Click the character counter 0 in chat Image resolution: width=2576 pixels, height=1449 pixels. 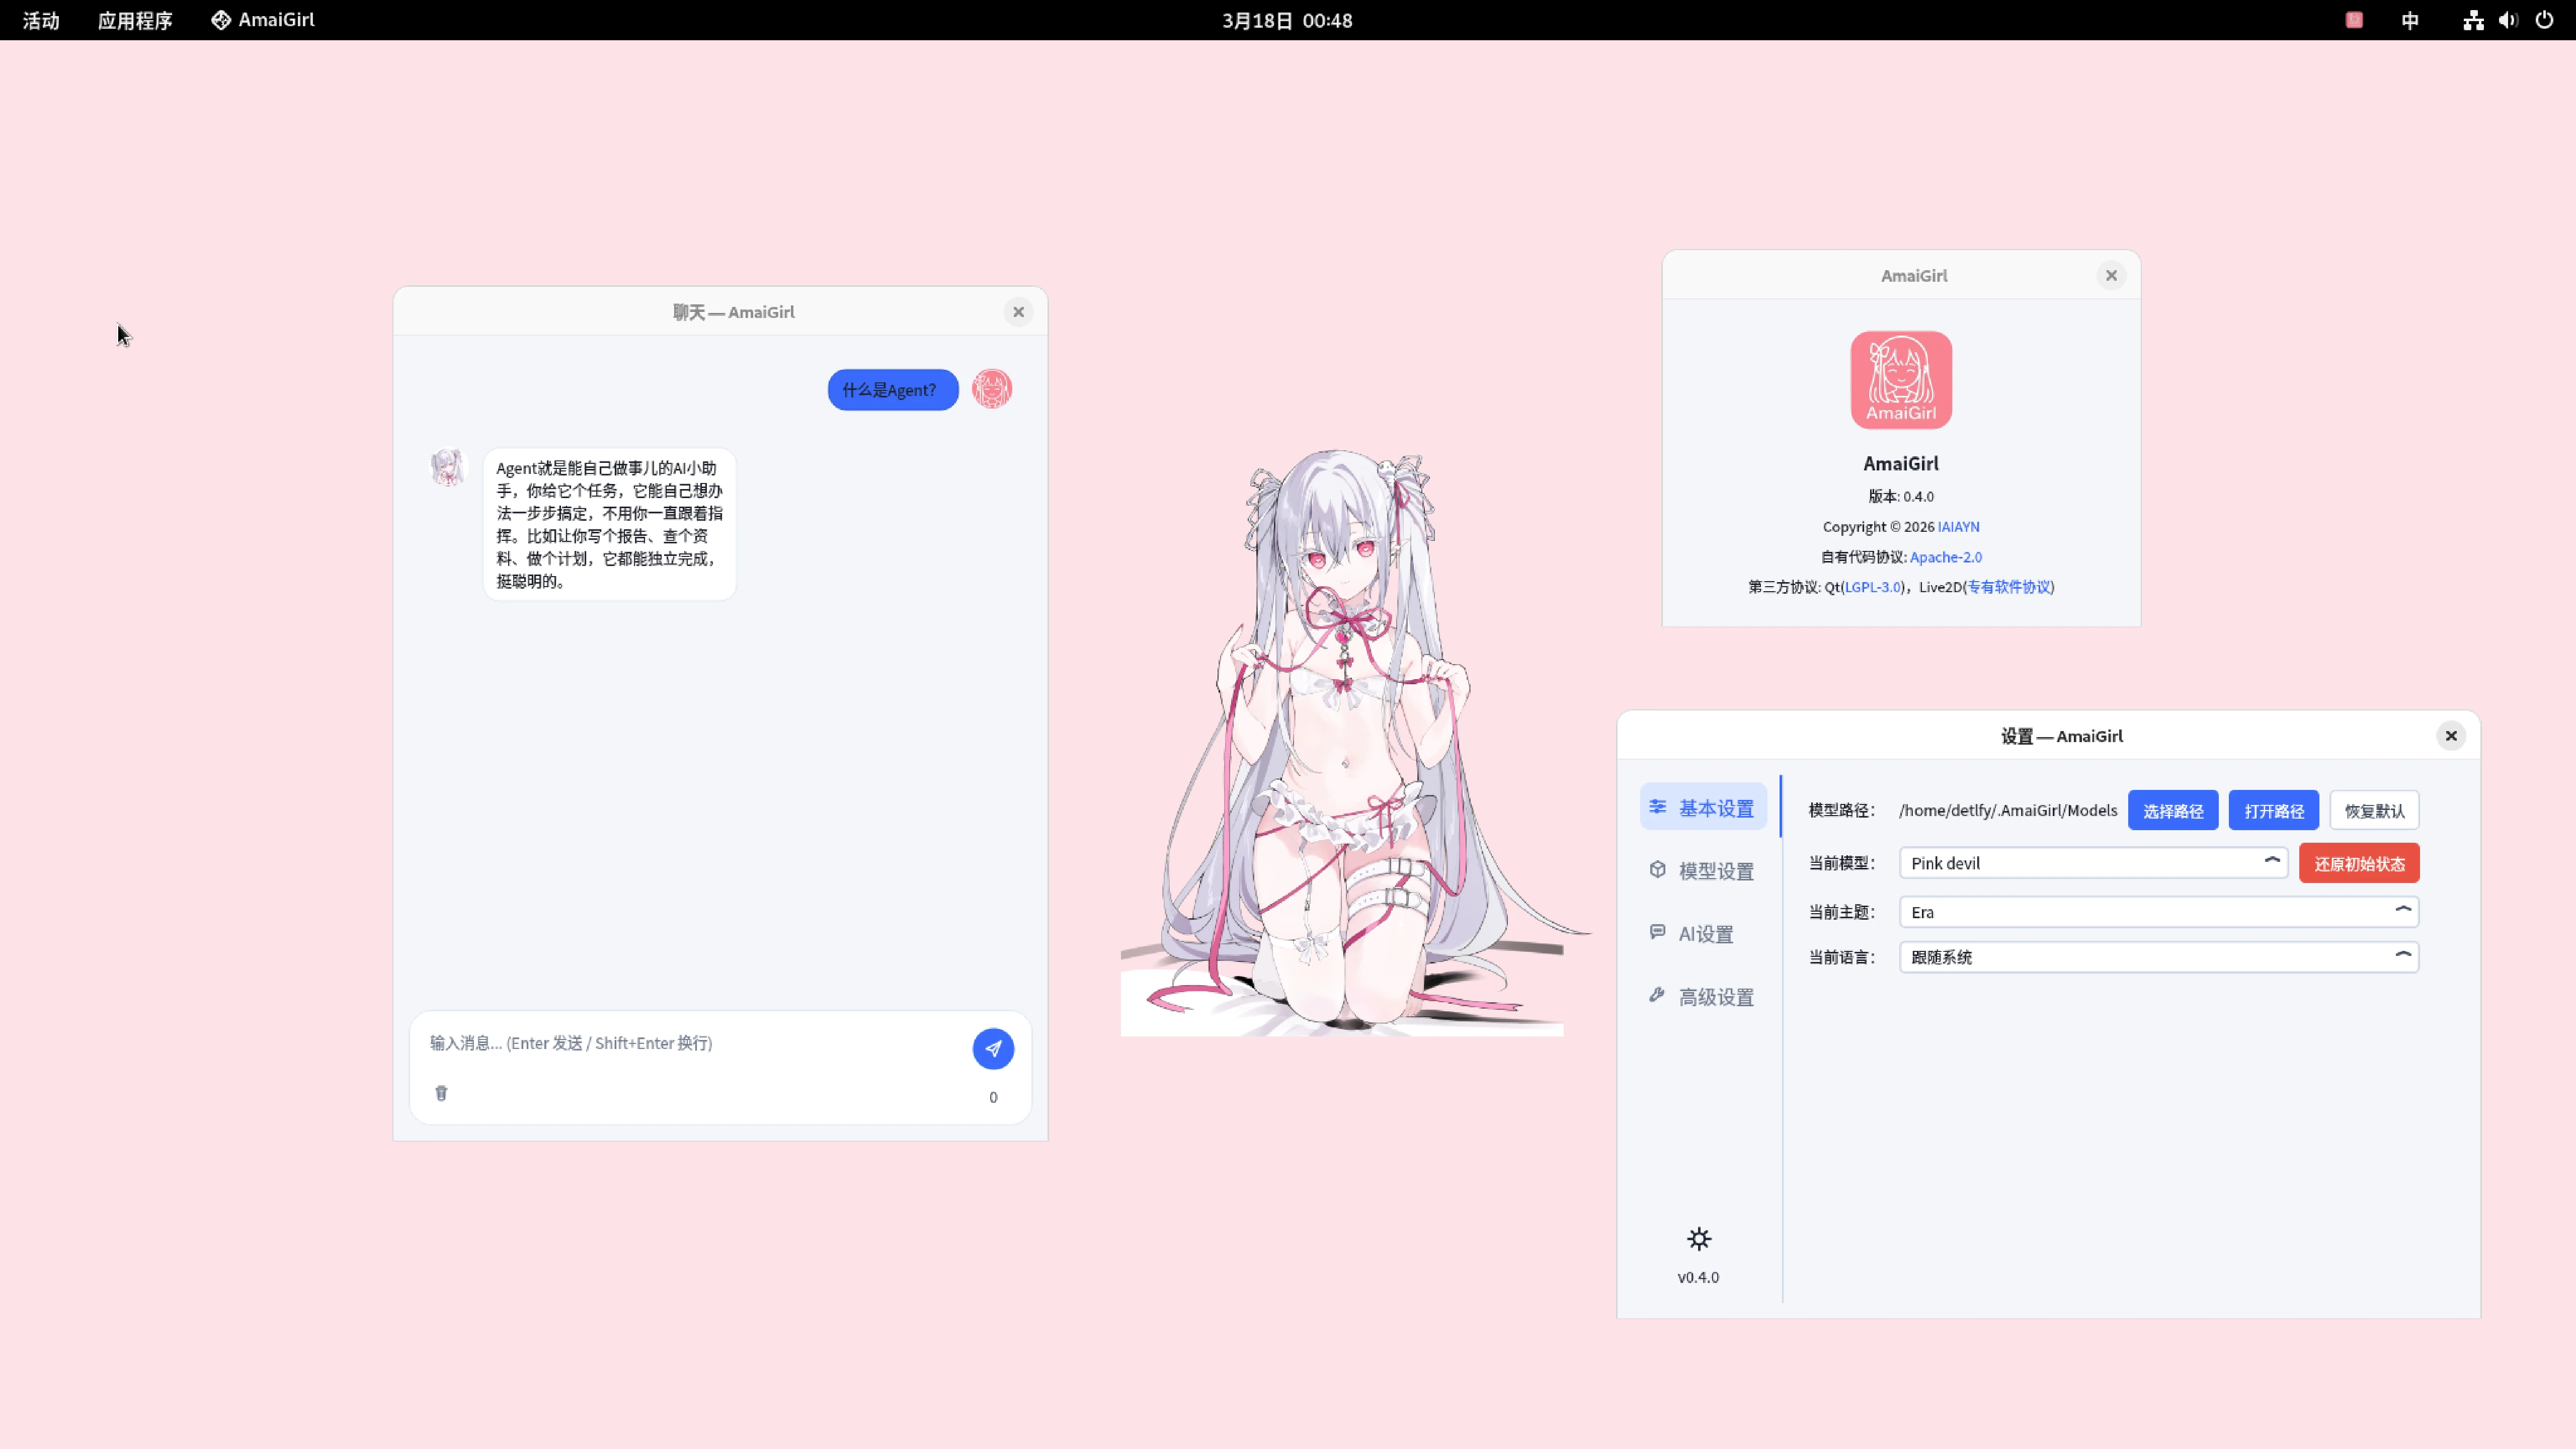pos(993,1097)
